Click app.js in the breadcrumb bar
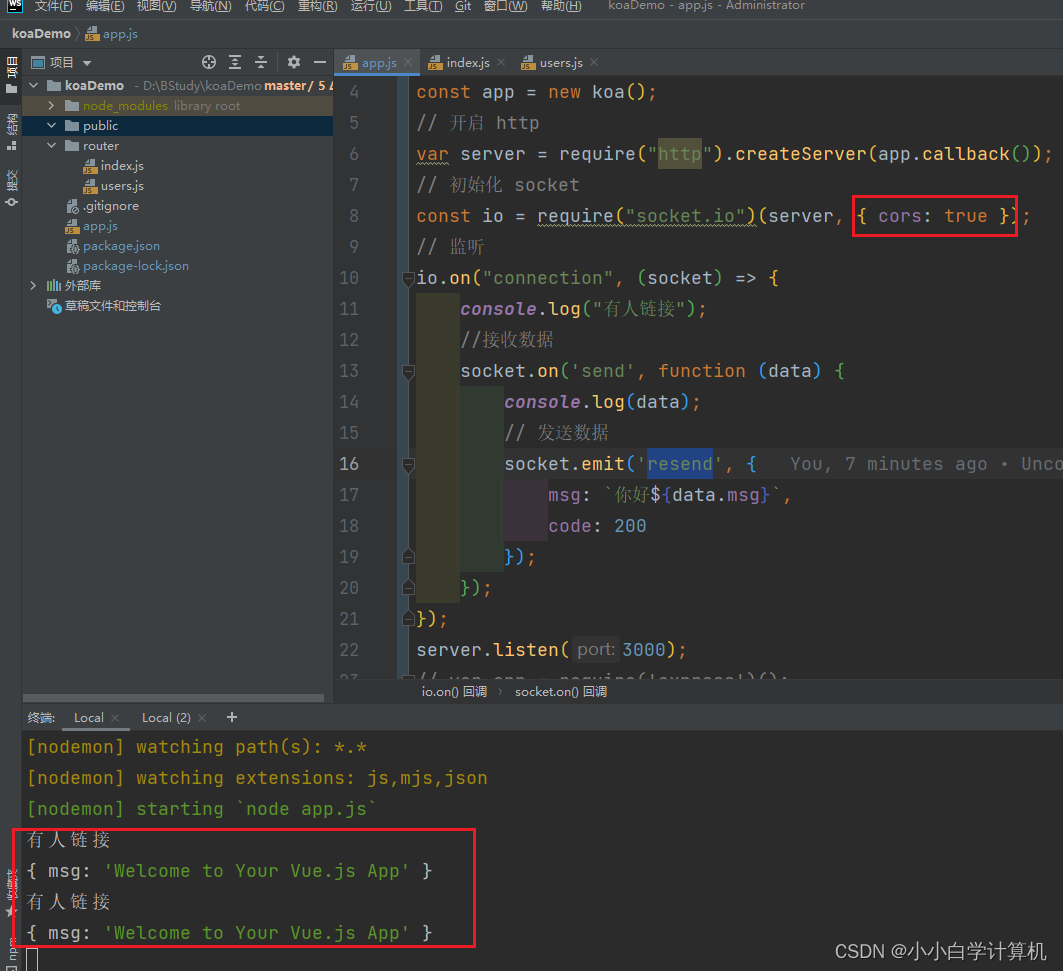The height and width of the screenshot is (971, 1063). (112, 34)
